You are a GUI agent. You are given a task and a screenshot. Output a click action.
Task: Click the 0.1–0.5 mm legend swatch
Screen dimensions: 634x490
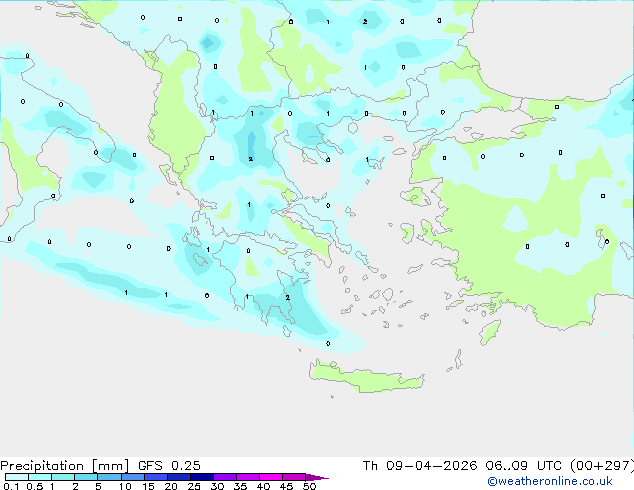(17, 477)
